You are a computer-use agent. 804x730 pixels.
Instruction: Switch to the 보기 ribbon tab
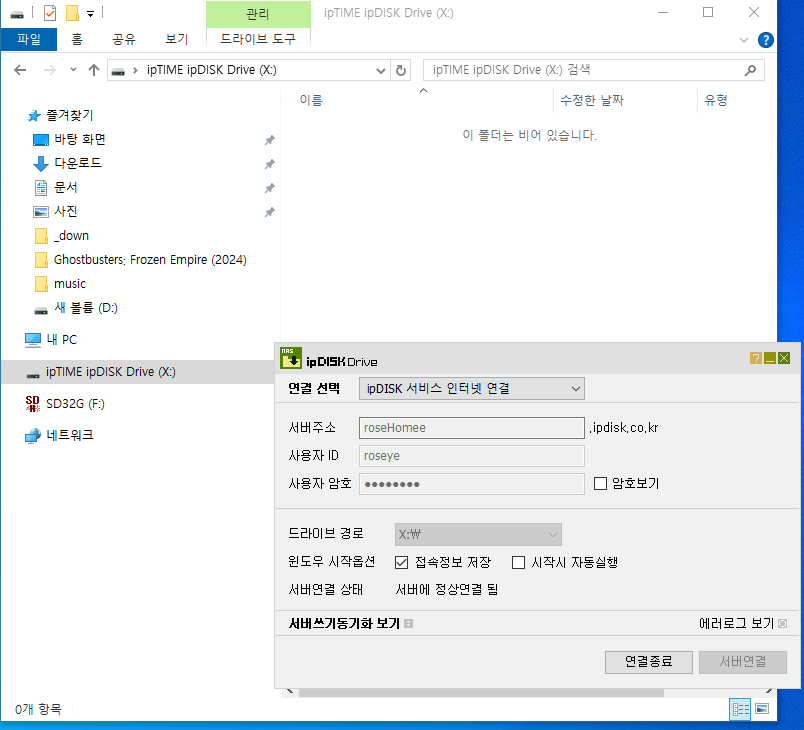(177, 39)
